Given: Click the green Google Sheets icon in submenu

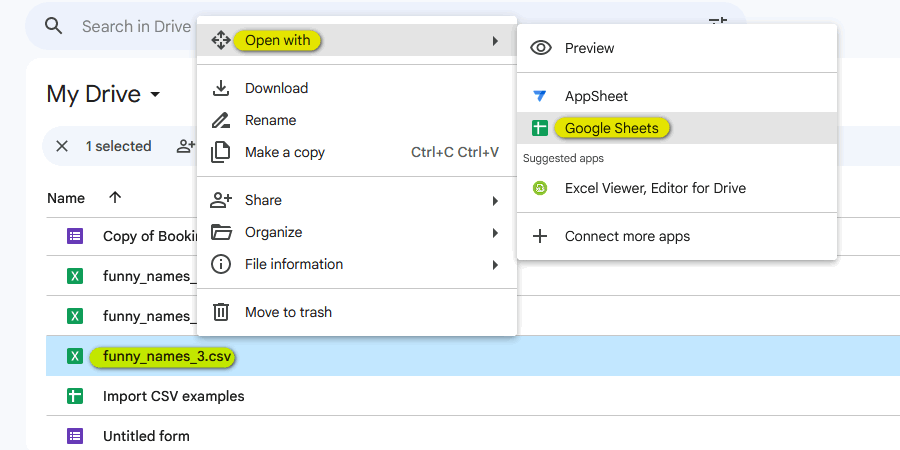Looking at the screenshot, I should coord(540,128).
